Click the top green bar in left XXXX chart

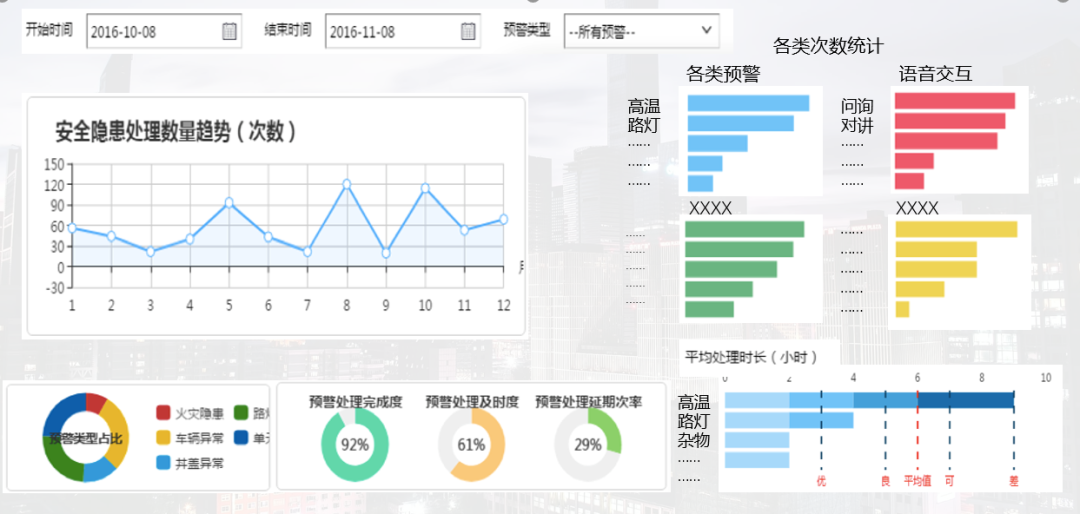744,229
